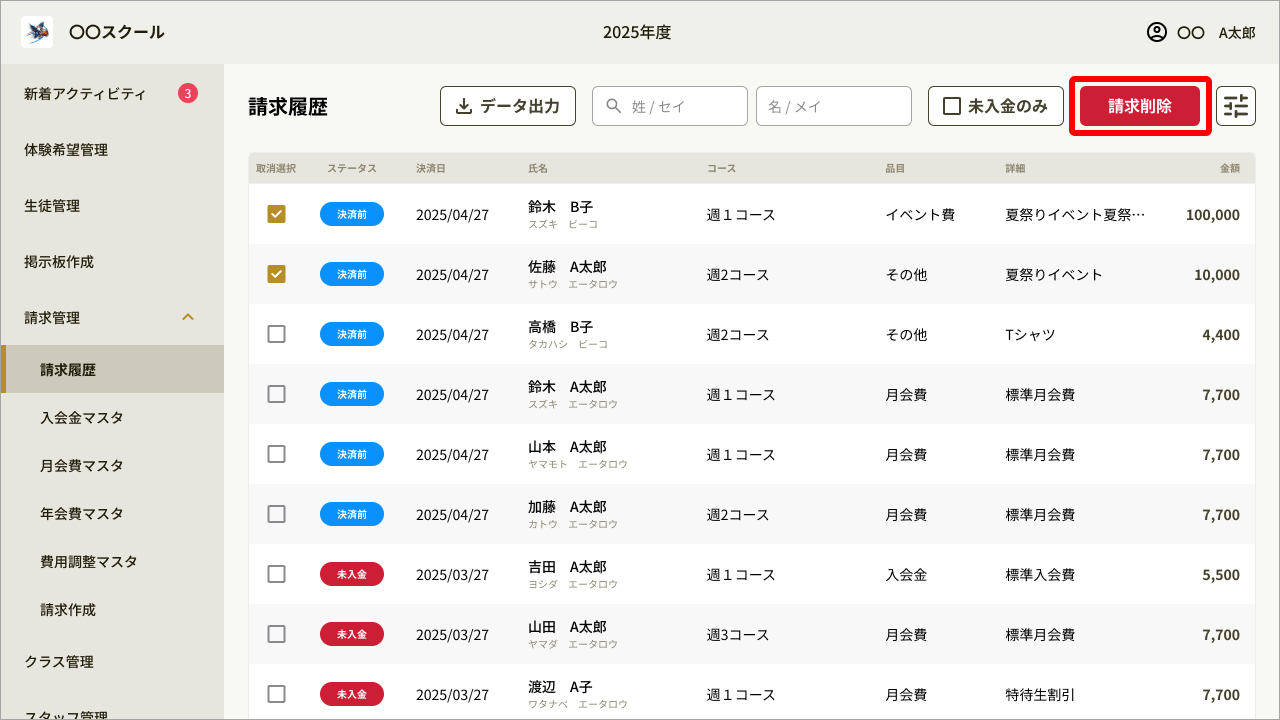Uncheck the row checkbox for 鈴木 B子

pos(277,214)
